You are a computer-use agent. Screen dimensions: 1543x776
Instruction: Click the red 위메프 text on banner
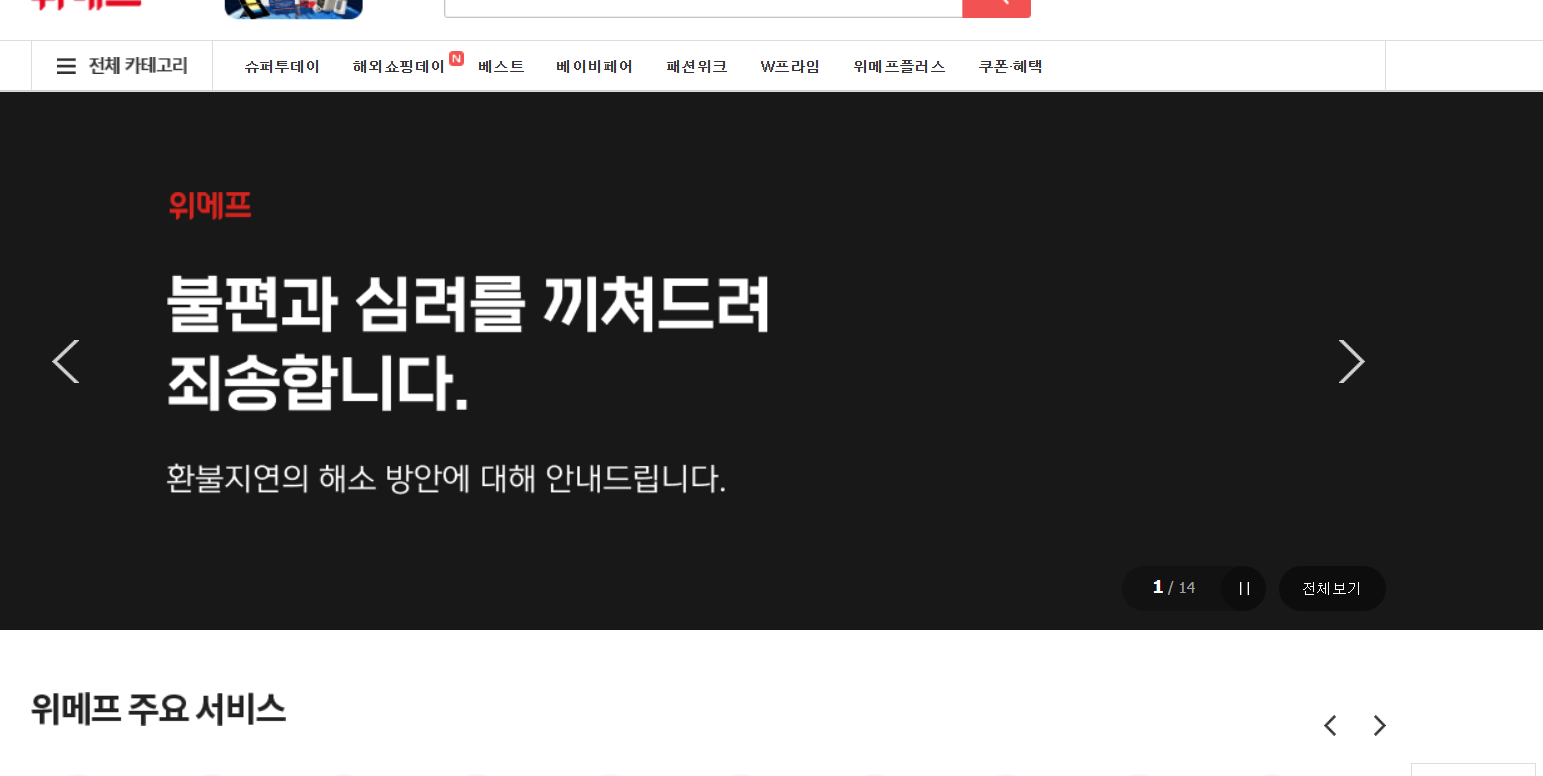(210, 205)
